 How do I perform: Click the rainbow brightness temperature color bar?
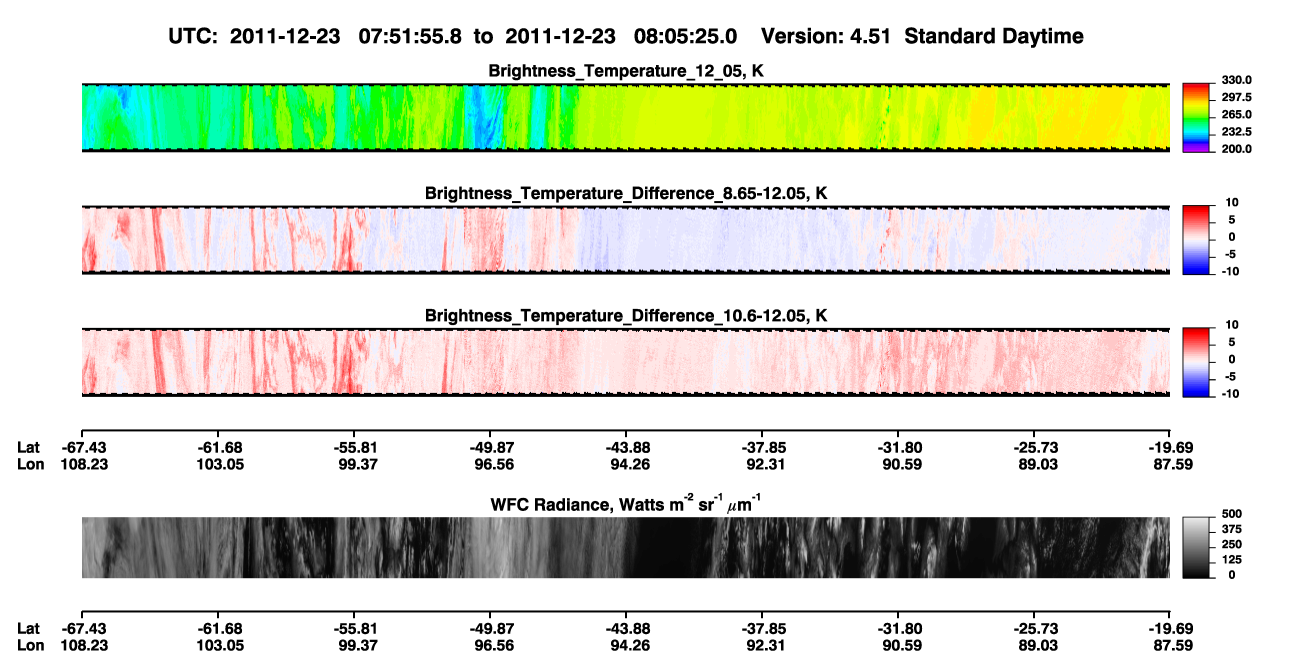1197,118
